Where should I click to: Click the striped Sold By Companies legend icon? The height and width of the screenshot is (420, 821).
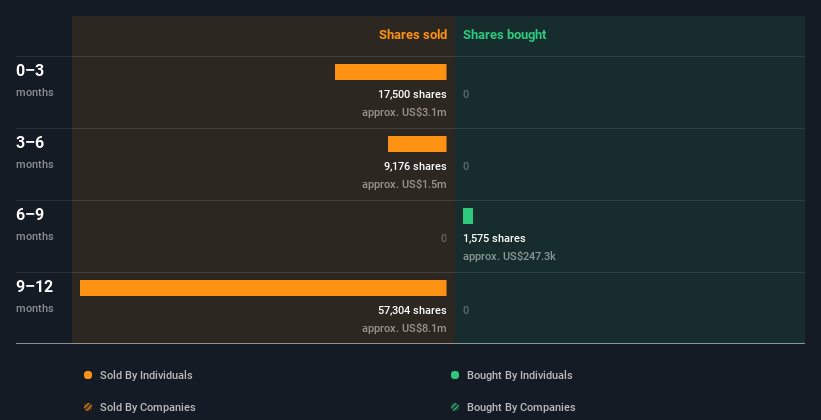tap(88, 407)
